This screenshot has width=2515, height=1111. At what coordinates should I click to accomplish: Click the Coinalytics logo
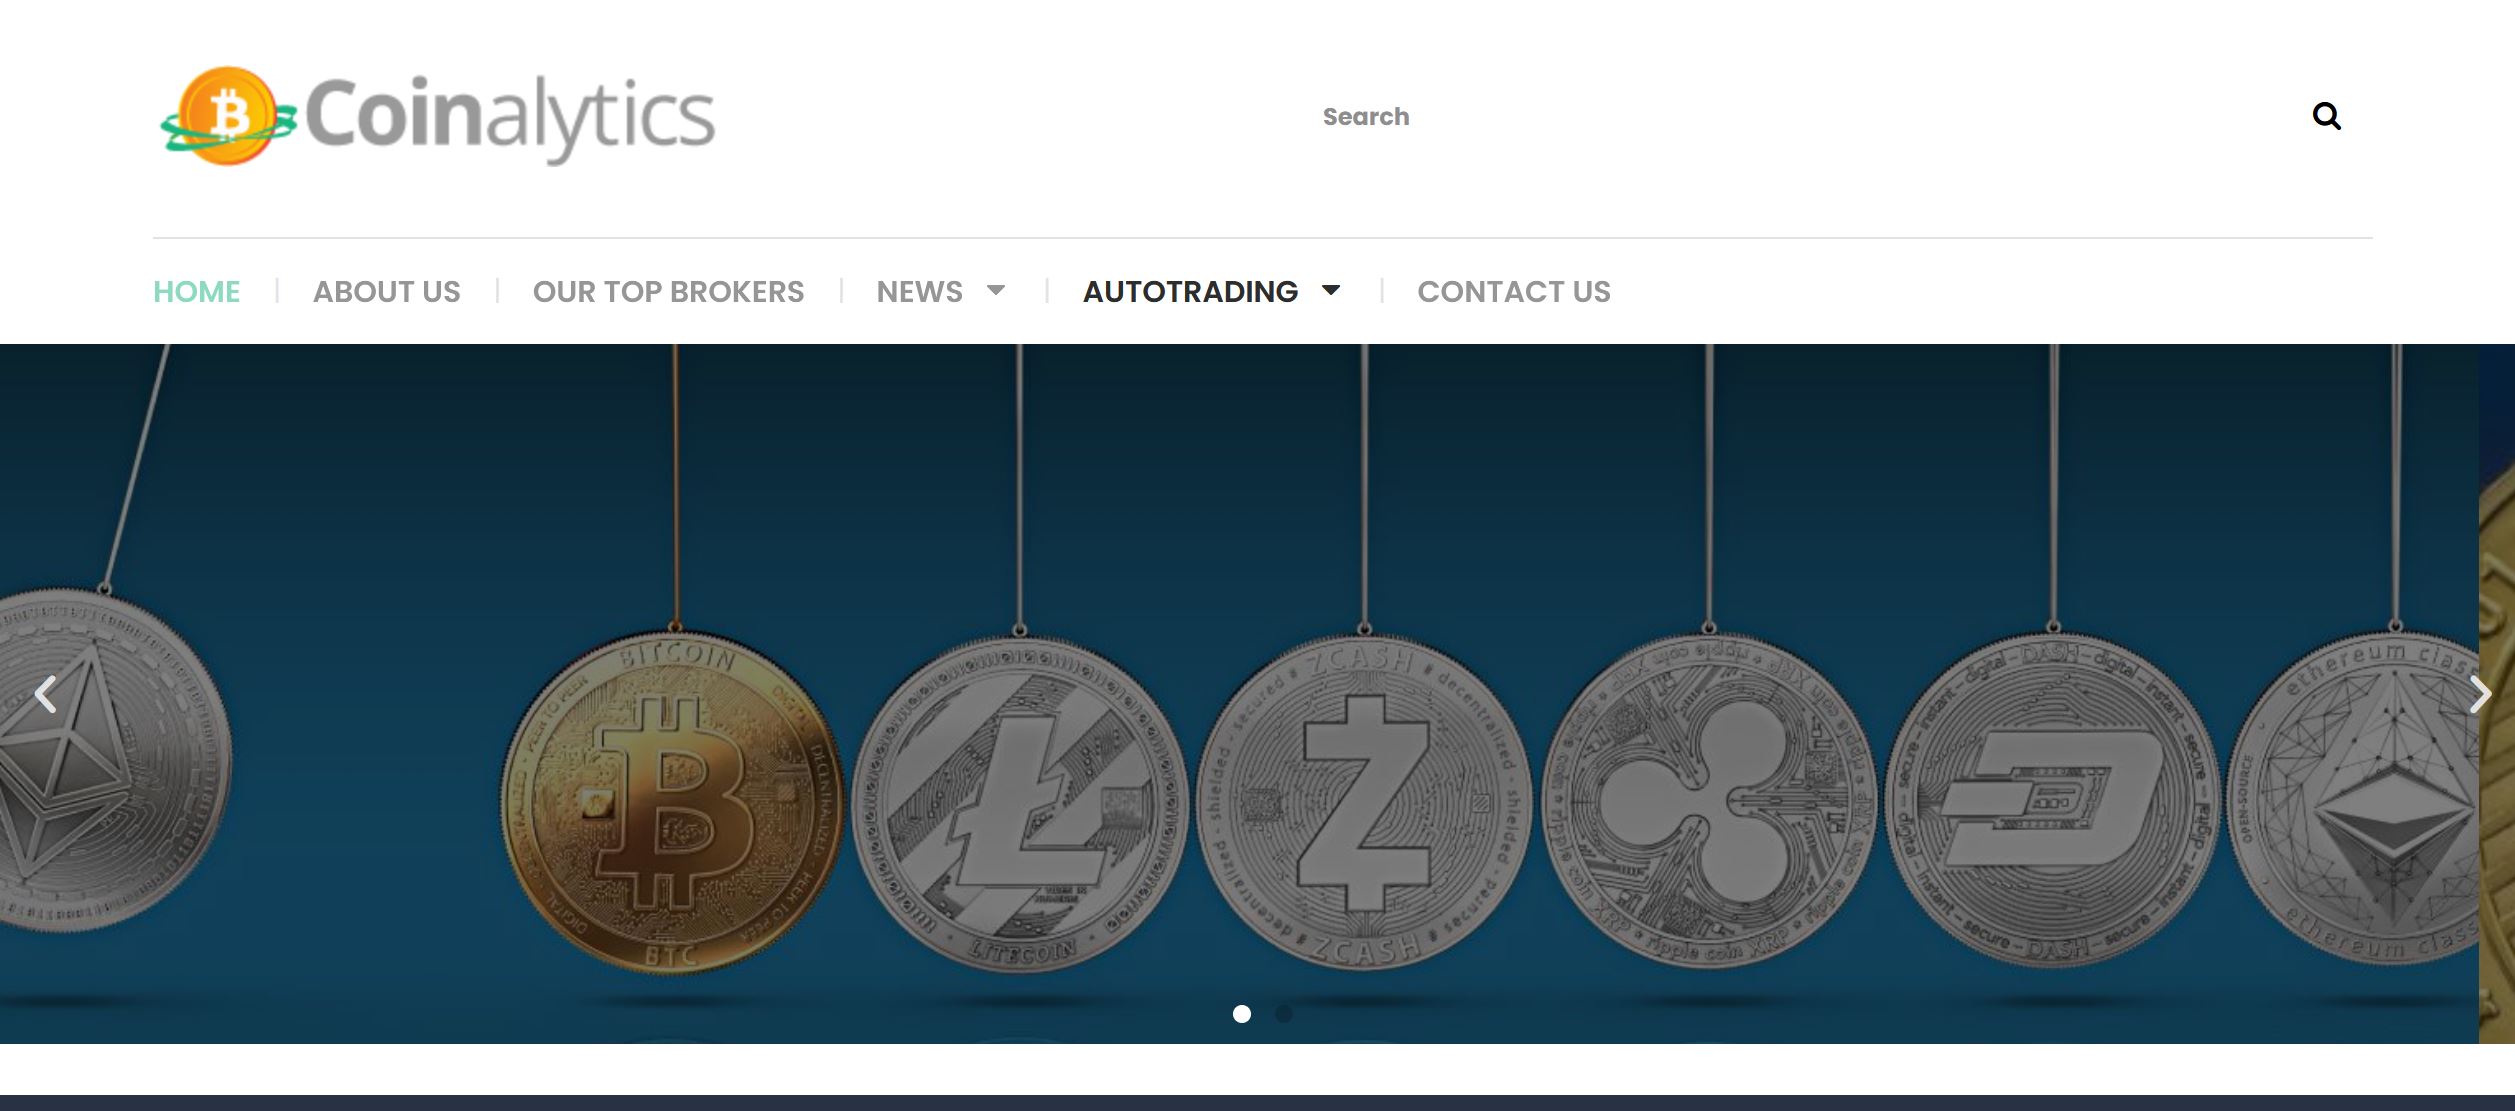click(x=437, y=116)
